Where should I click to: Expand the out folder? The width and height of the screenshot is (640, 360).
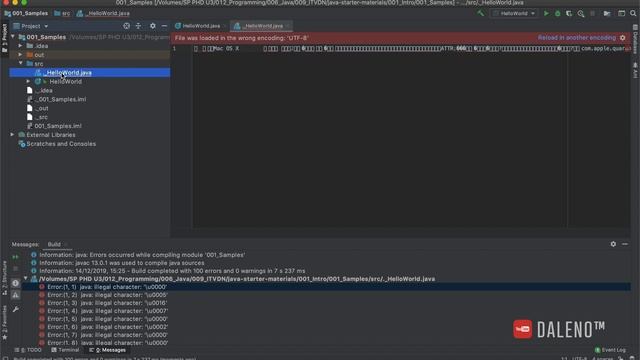[x=20, y=55]
